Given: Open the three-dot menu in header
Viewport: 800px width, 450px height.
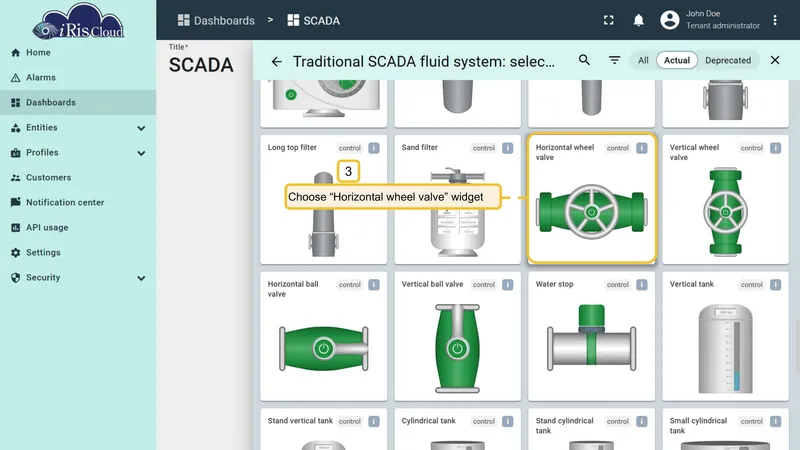Looking at the screenshot, I should [x=774, y=20].
